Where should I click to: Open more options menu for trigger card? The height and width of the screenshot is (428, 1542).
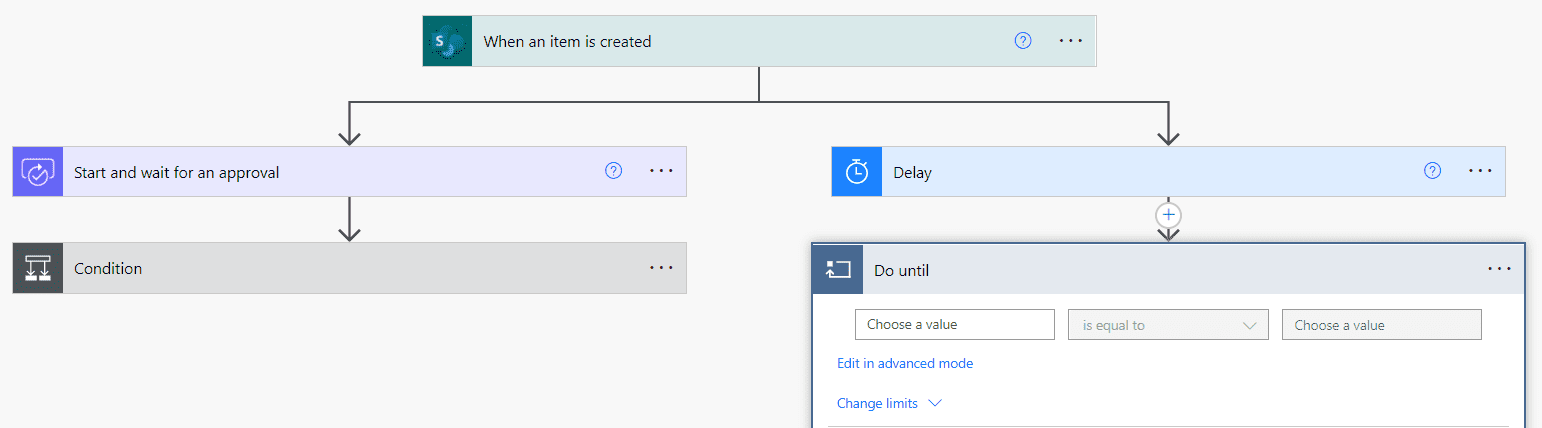click(1071, 41)
